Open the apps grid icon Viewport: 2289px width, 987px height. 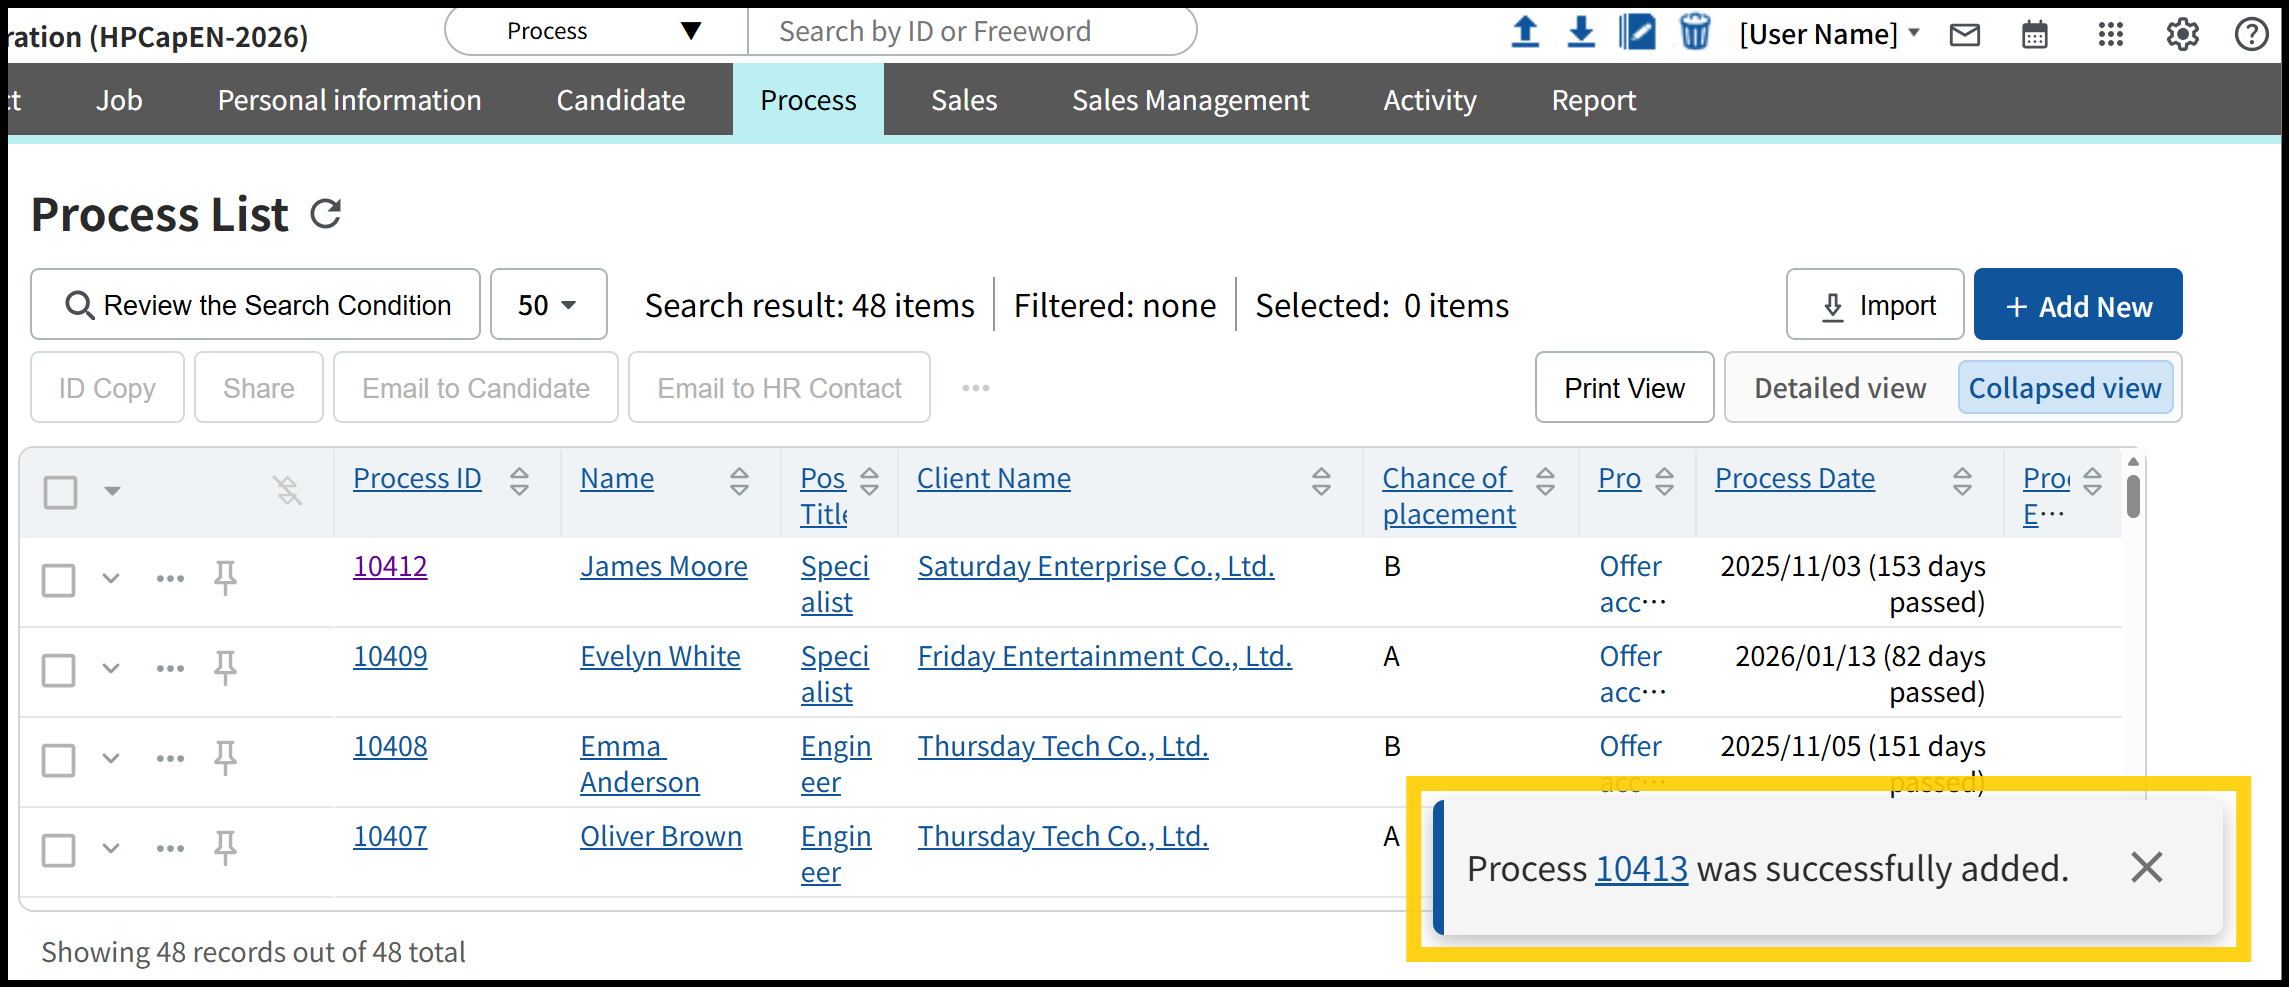[2110, 35]
